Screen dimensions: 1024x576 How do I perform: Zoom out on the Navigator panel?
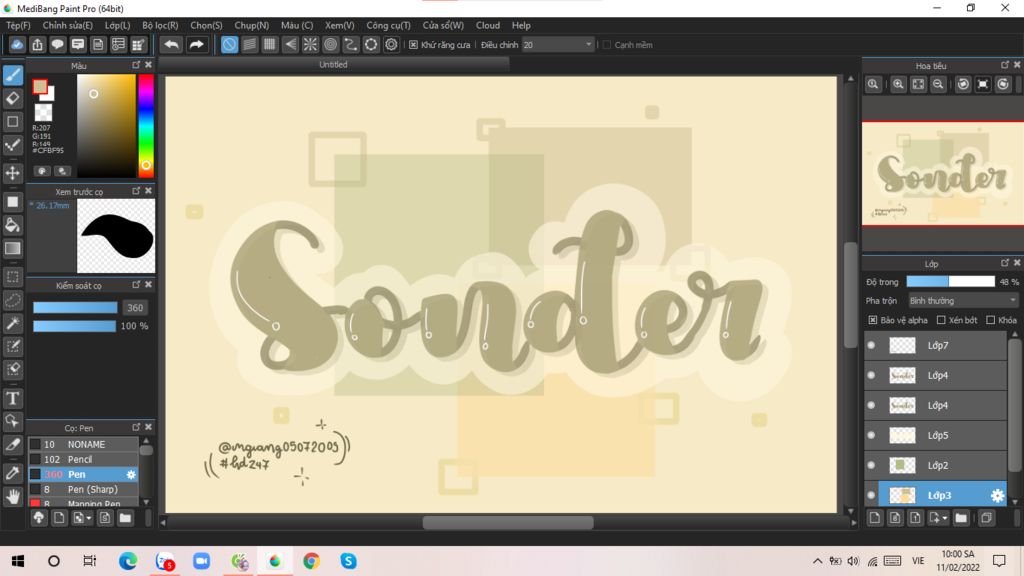click(938, 84)
